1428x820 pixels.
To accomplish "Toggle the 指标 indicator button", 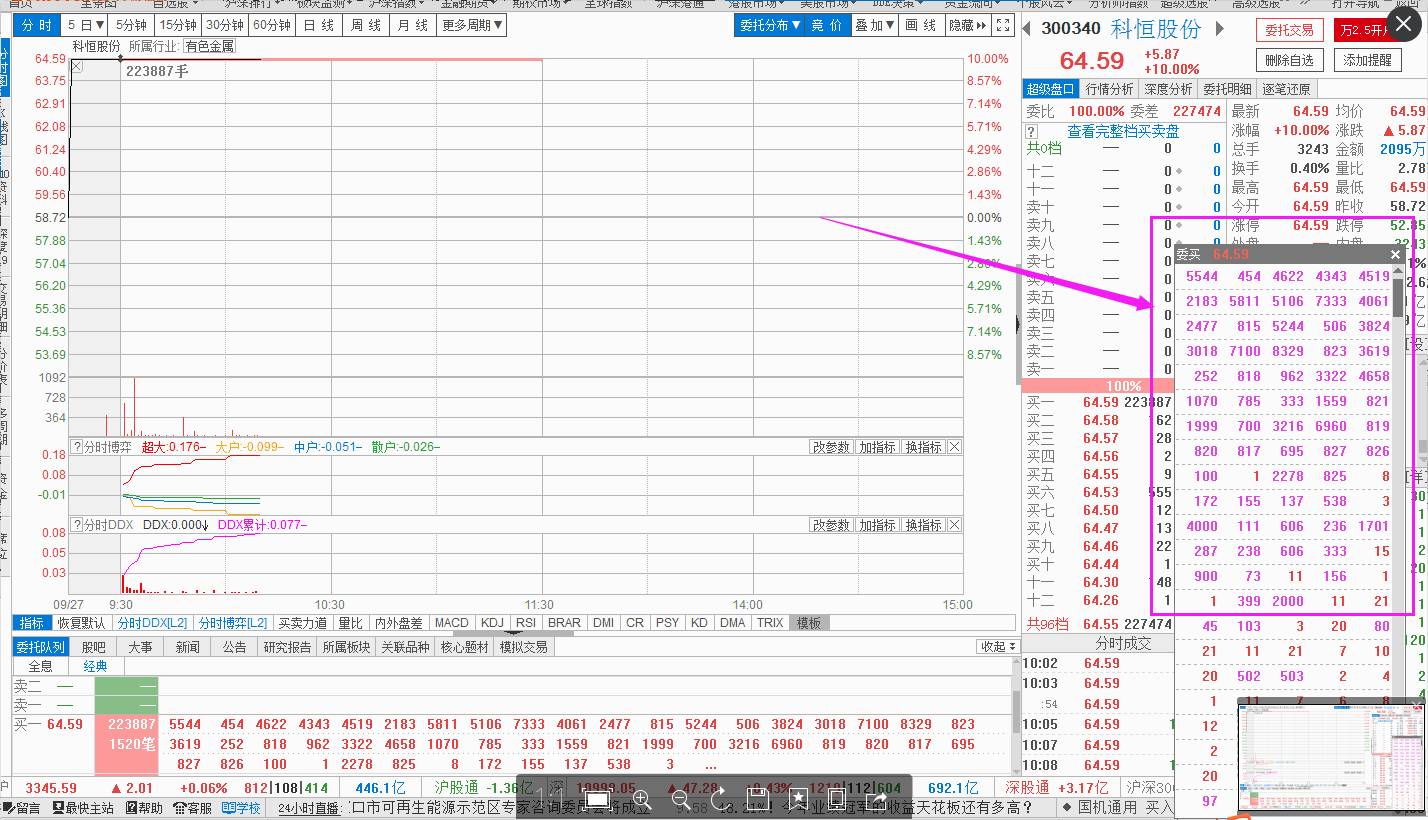I will coord(31,622).
